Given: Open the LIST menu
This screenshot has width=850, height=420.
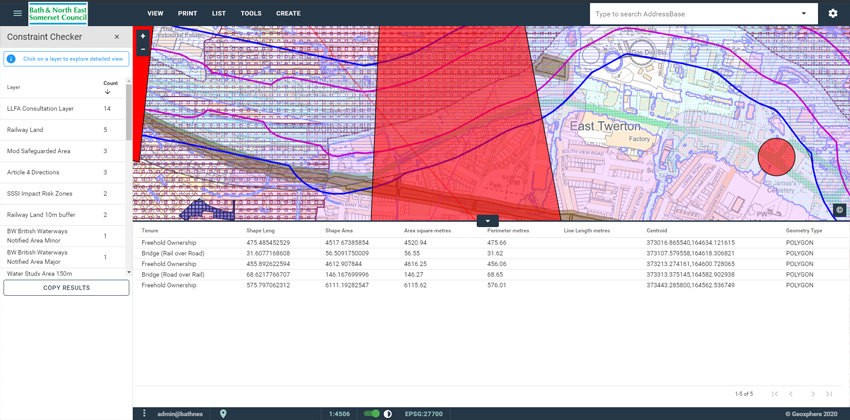Looking at the screenshot, I should tap(219, 14).
